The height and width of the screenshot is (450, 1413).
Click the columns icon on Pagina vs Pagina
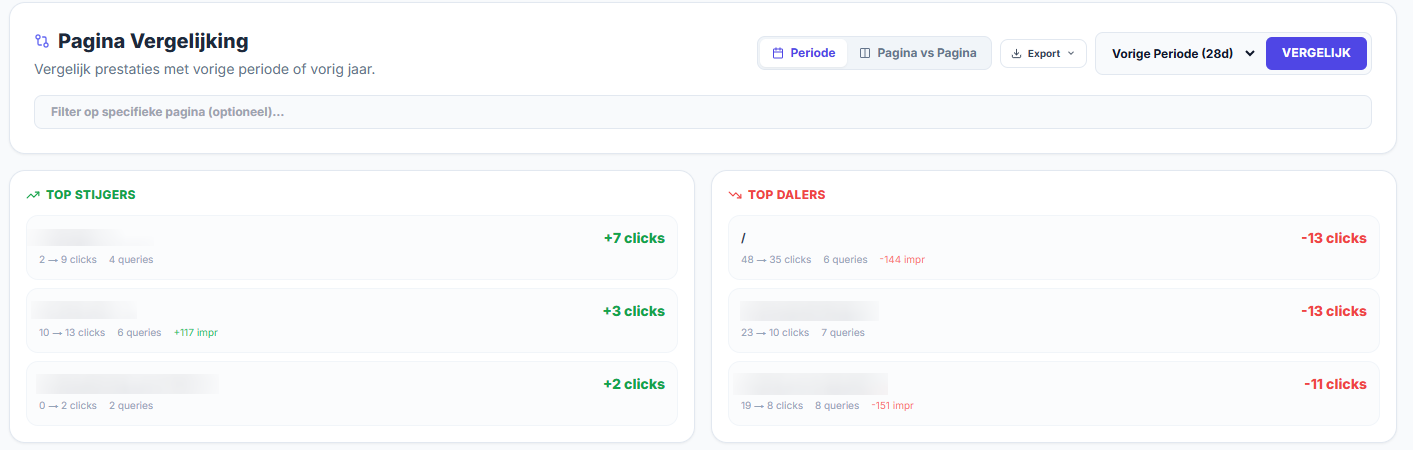pos(865,53)
